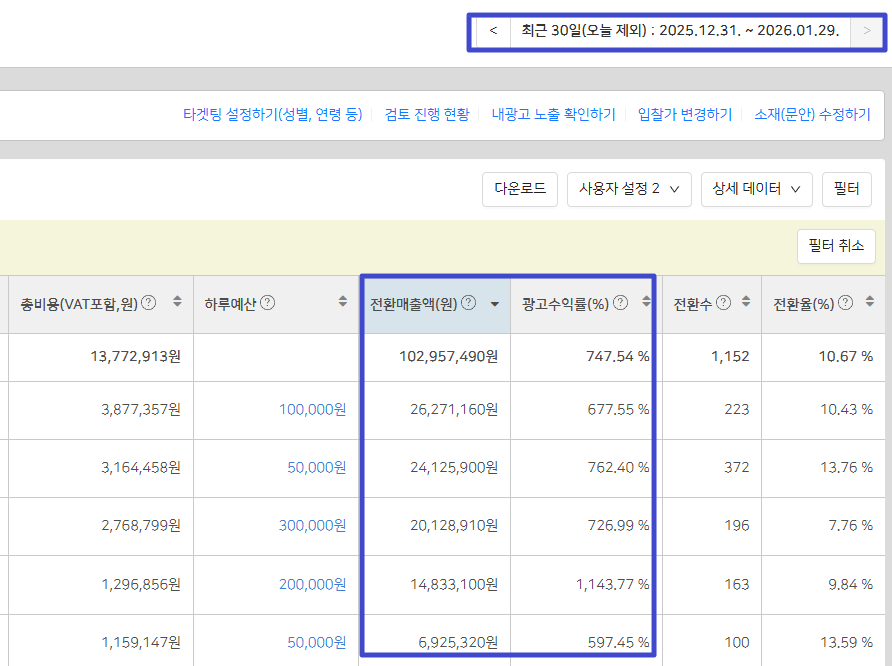This screenshot has height=666, width=892.
Task: Click help icon beside 총비용(VAT포함,원)
Action: pyautogui.click(x=149, y=303)
